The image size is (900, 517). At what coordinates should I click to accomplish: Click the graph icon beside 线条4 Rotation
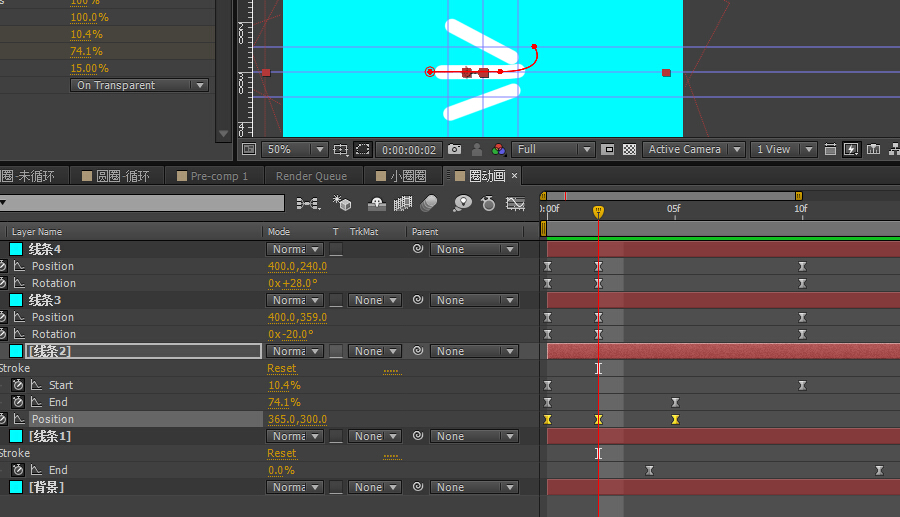20,283
